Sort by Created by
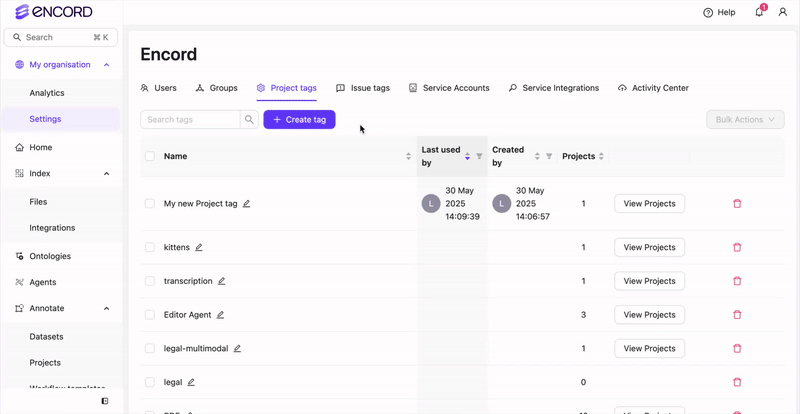Screen dimensions: 800x414 click(537, 156)
